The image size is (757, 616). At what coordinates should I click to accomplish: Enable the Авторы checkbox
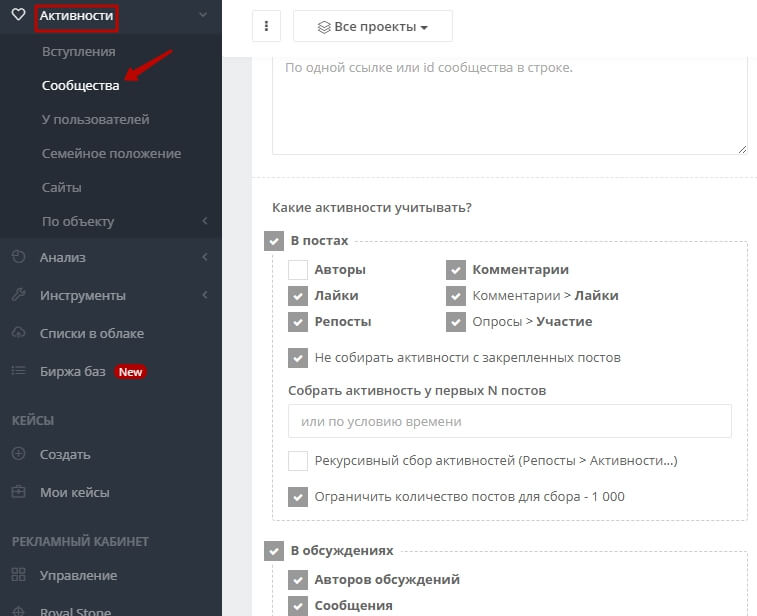(298, 269)
